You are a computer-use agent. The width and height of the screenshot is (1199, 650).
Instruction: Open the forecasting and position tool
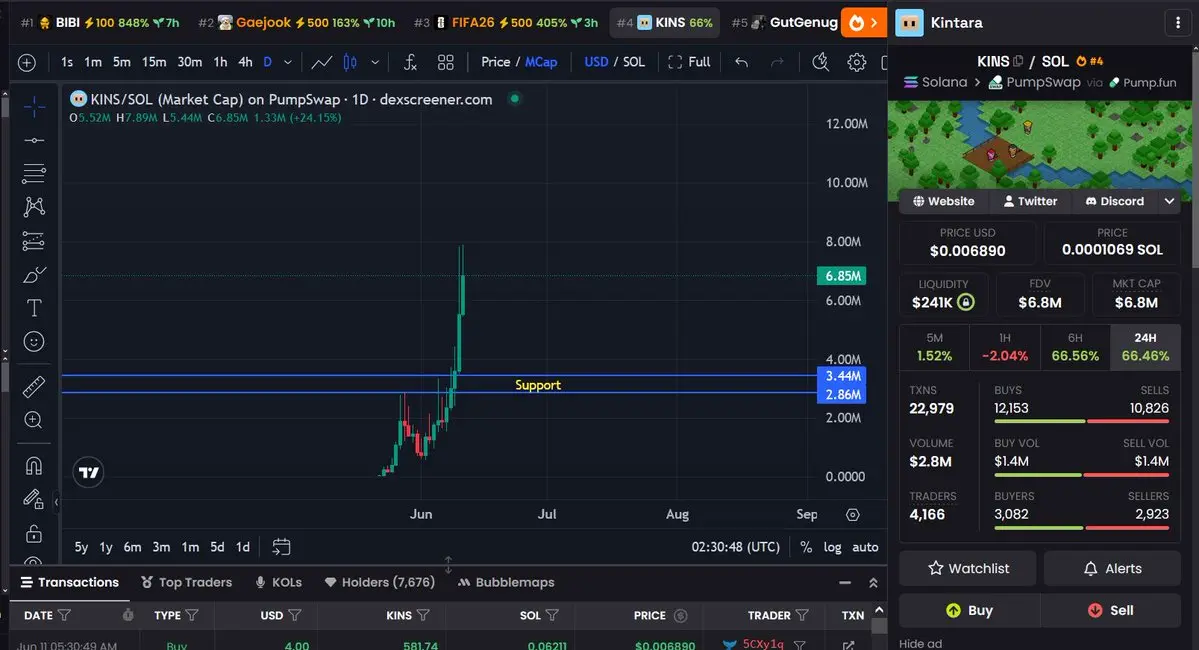coord(34,241)
